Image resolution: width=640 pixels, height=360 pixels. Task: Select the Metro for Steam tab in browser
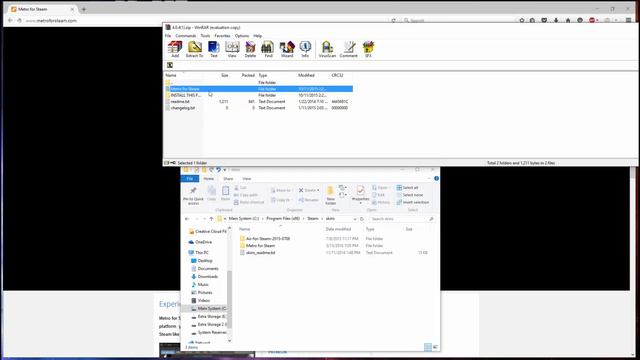coord(42,9)
